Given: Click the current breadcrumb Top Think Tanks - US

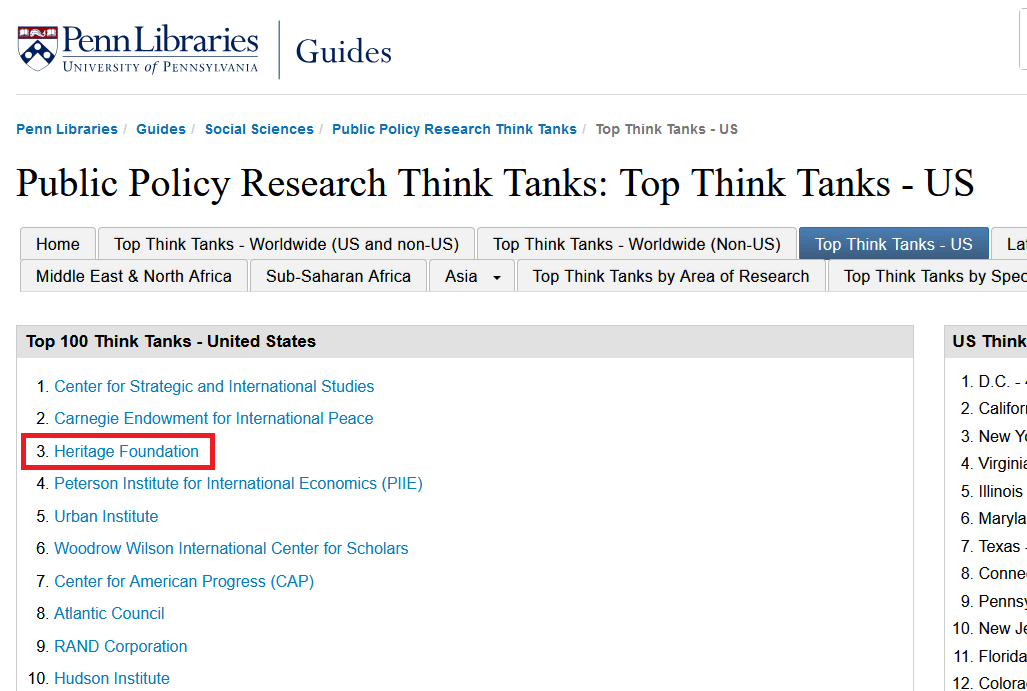Looking at the screenshot, I should click(x=667, y=129).
